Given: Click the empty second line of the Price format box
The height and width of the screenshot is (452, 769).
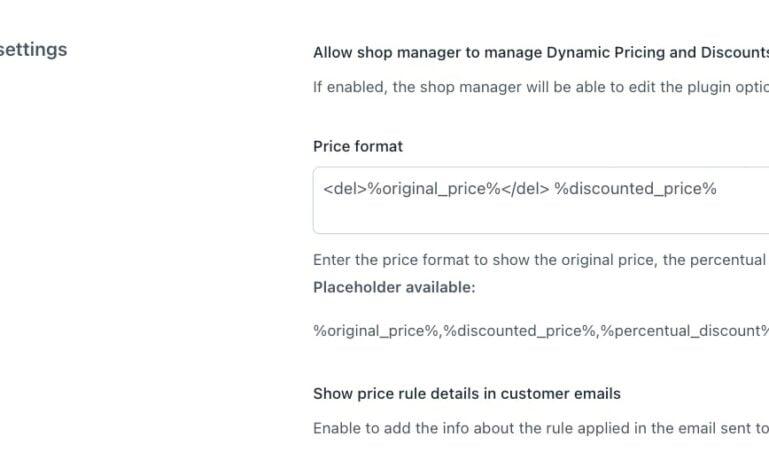Looking at the screenshot, I should coord(541,217).
